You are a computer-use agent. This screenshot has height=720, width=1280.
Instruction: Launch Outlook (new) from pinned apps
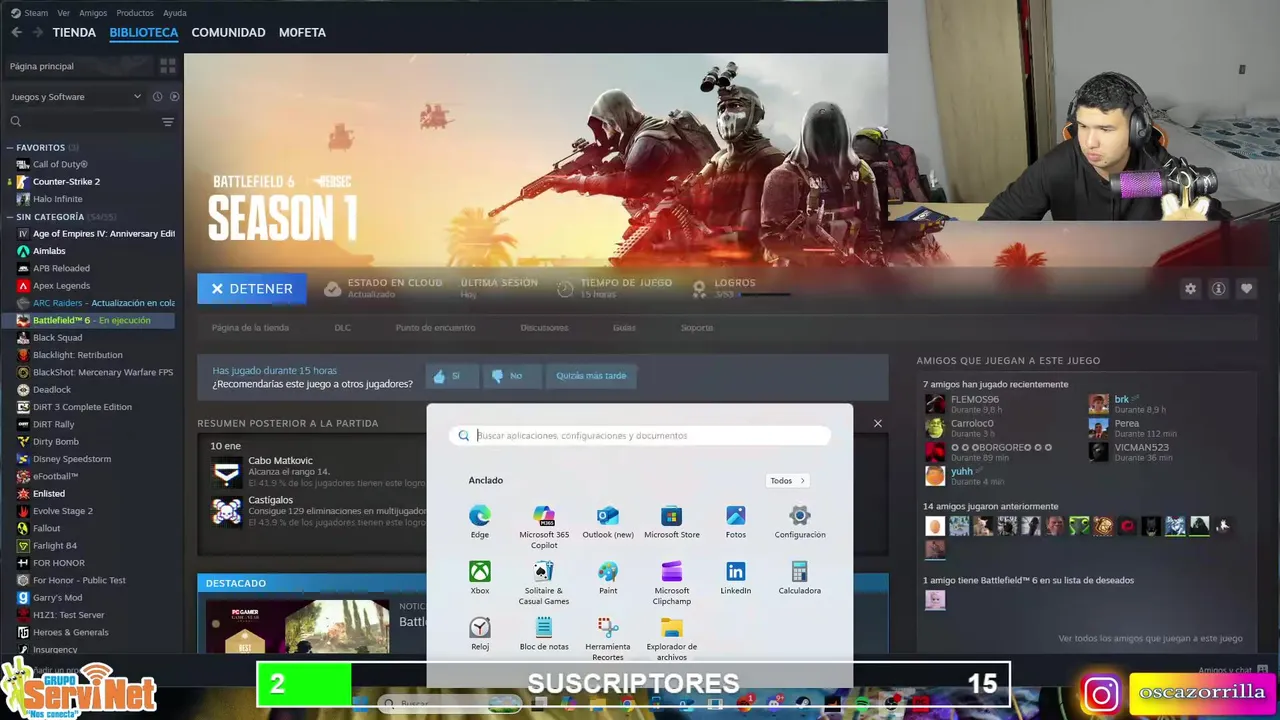(608, 522)
